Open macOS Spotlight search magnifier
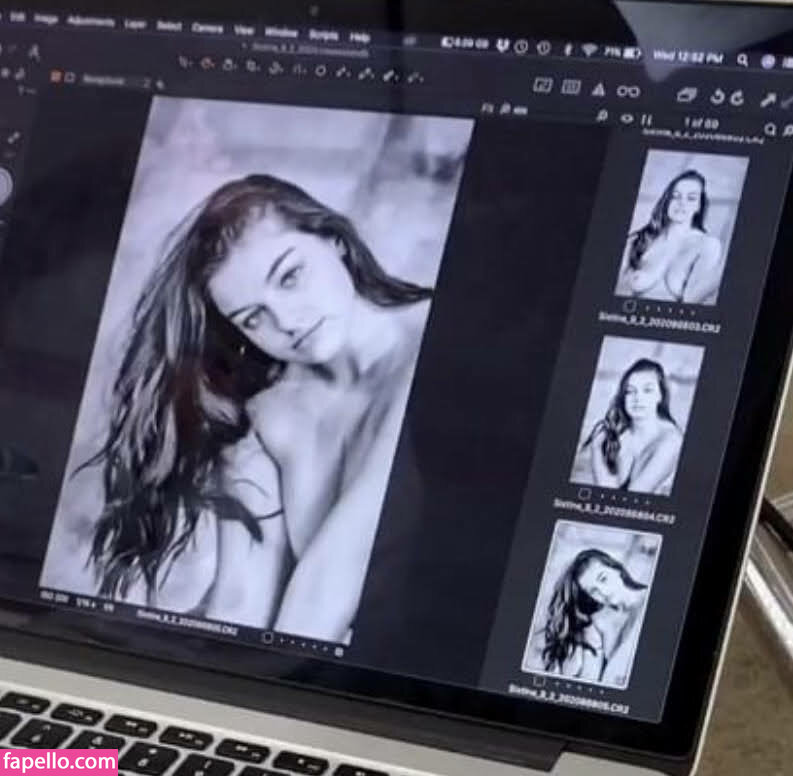 (x=742, y=60)
